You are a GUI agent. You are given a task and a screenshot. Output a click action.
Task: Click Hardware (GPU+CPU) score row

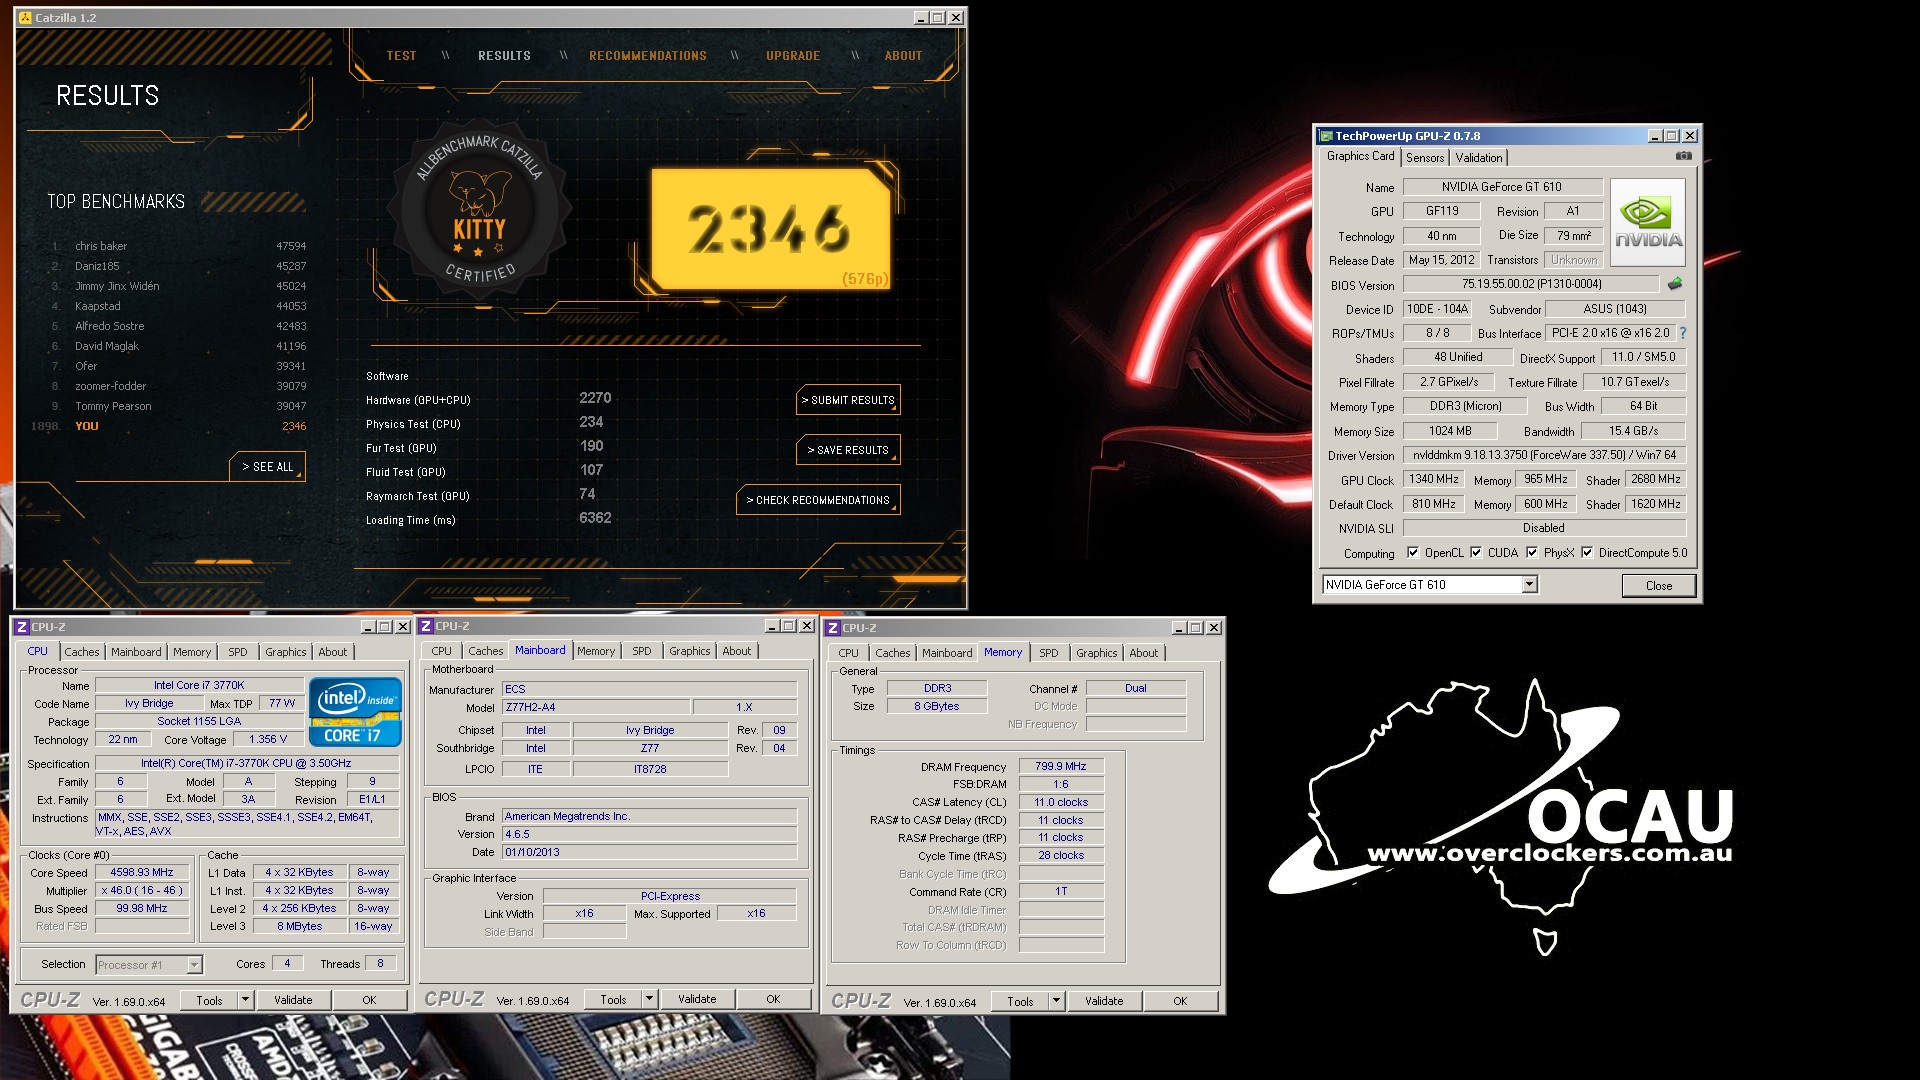coord(490,399)
